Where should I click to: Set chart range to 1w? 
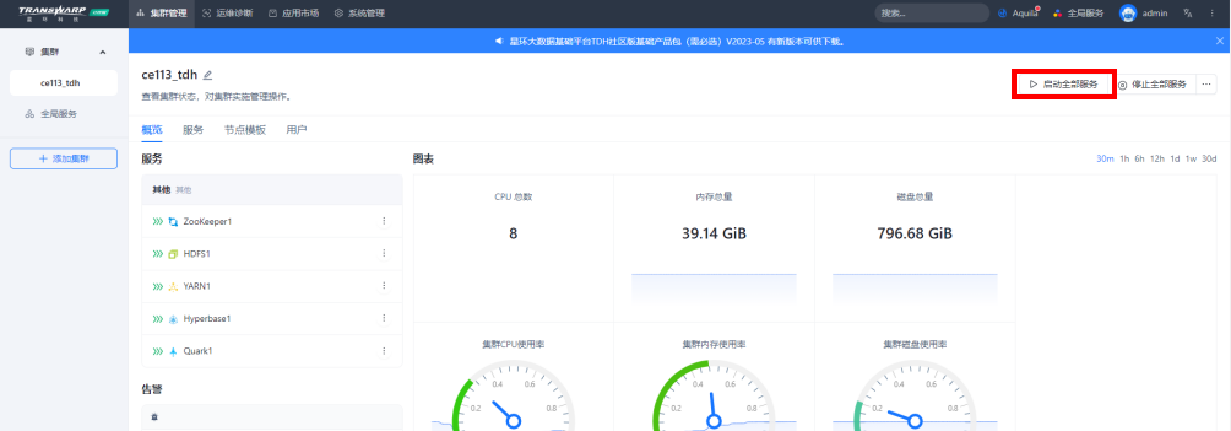[1190, 159]
